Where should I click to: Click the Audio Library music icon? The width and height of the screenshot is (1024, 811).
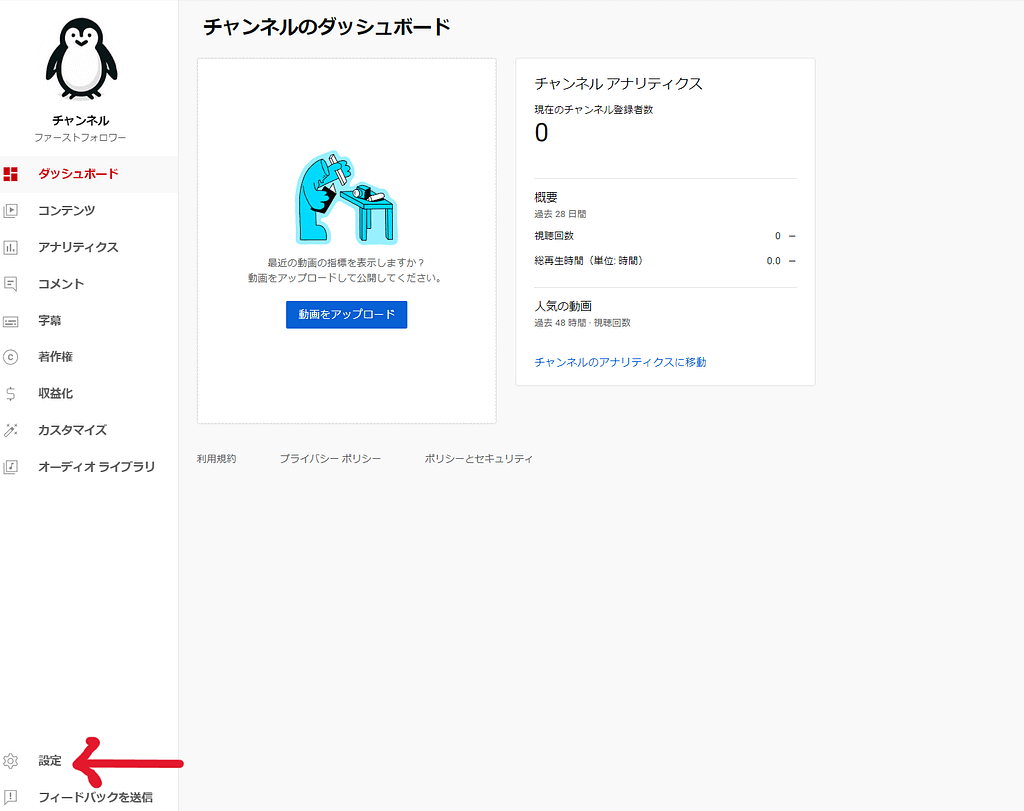(x=11, y=466)
